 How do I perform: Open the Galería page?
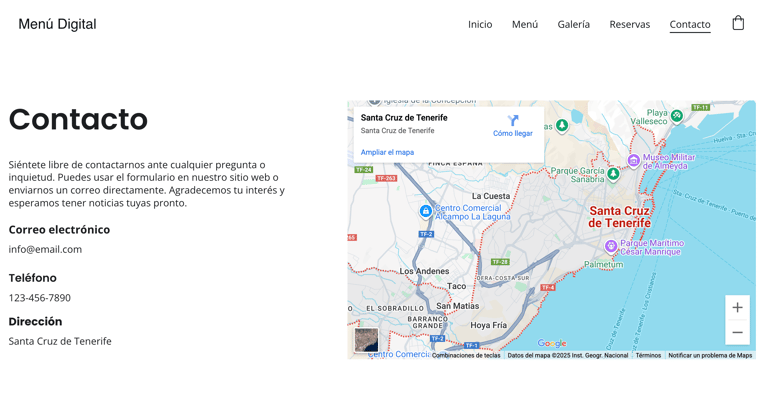[x=574, y=24]
